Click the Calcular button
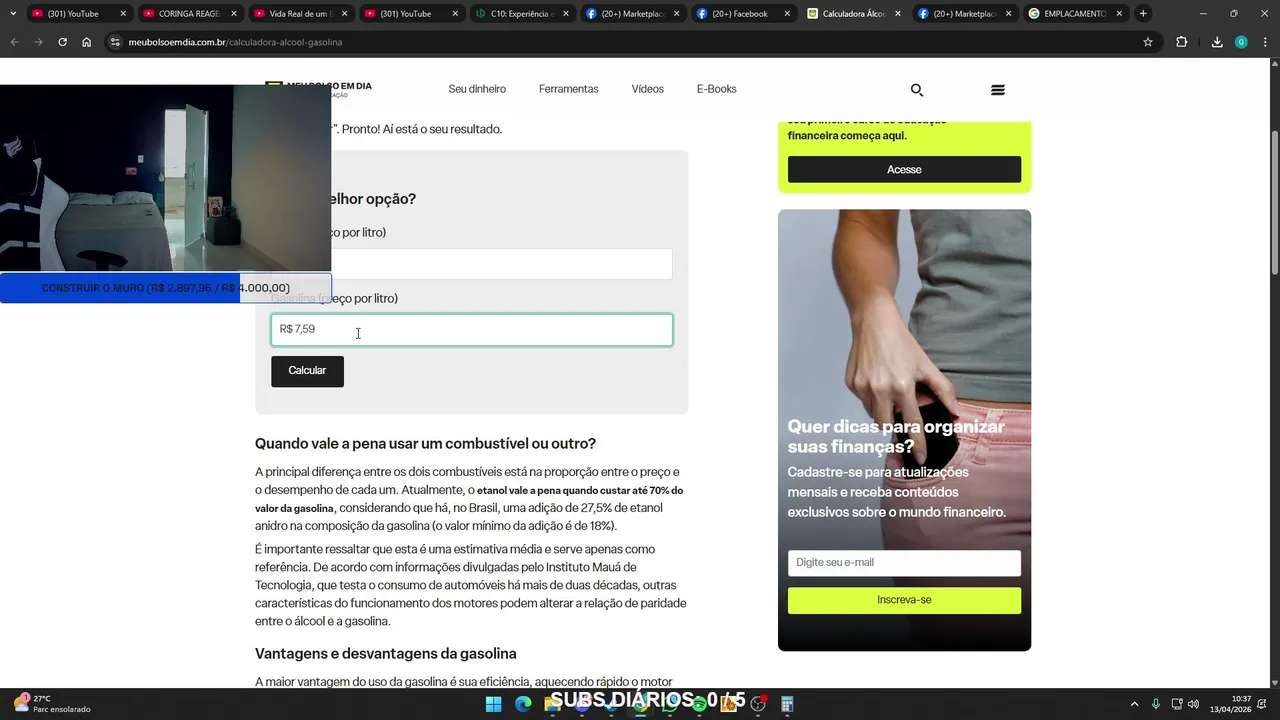 307,371
